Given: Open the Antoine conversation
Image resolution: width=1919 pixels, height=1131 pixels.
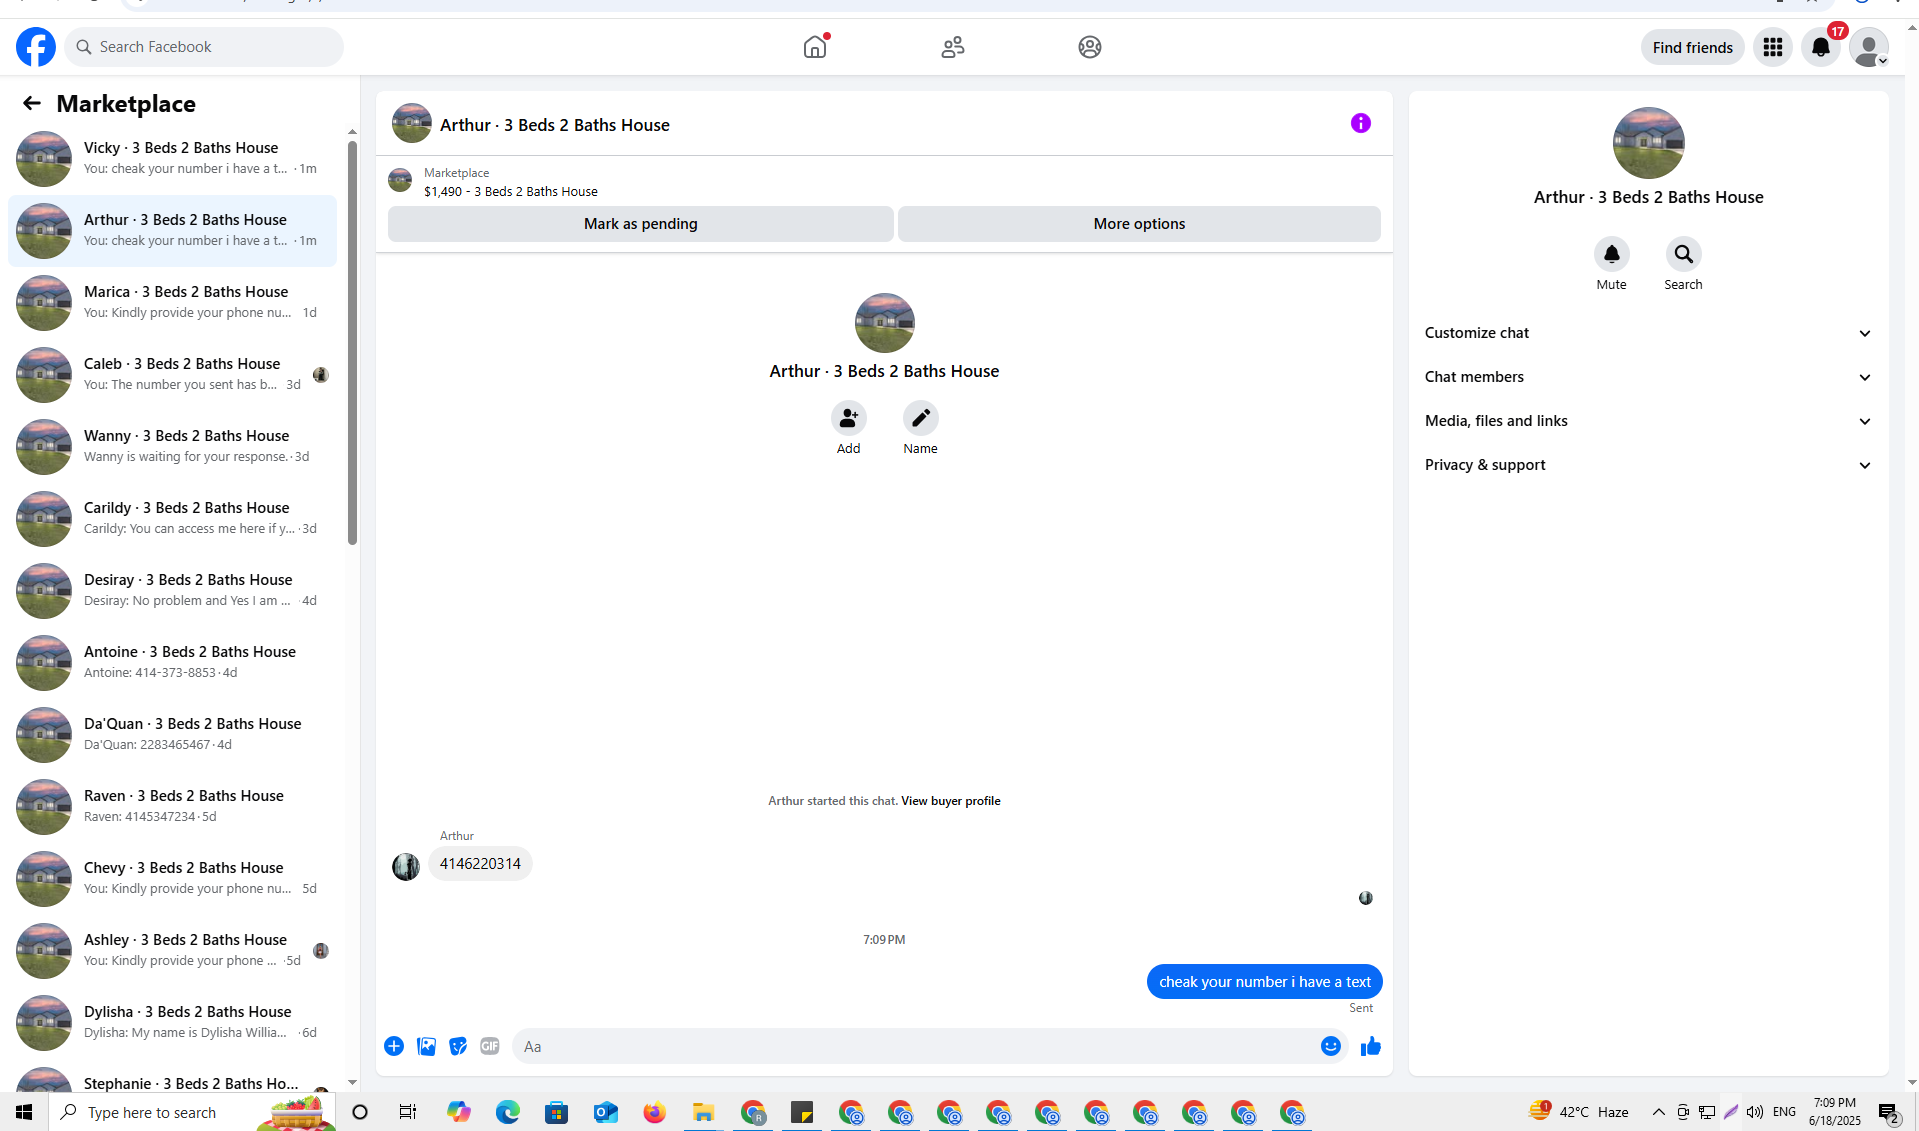Looking at the screenshot, I should pos(172,663).
